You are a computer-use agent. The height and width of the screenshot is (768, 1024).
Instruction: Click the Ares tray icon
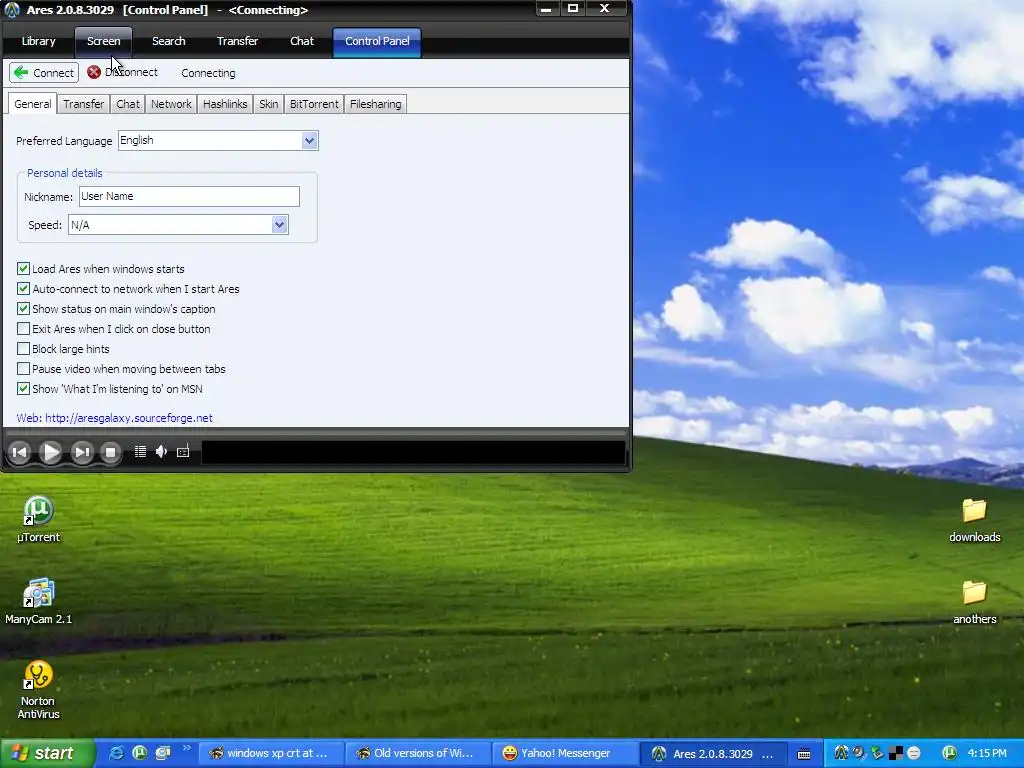841,753
